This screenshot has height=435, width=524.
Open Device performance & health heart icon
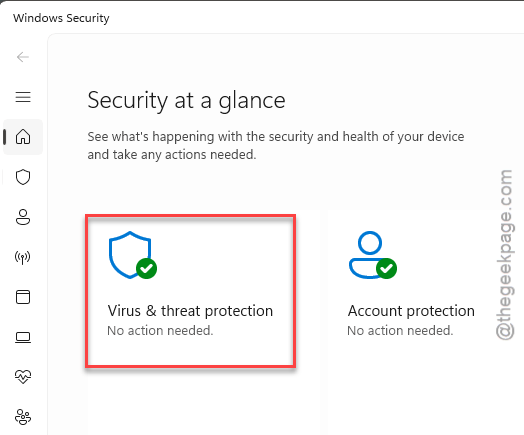(23, 377)
